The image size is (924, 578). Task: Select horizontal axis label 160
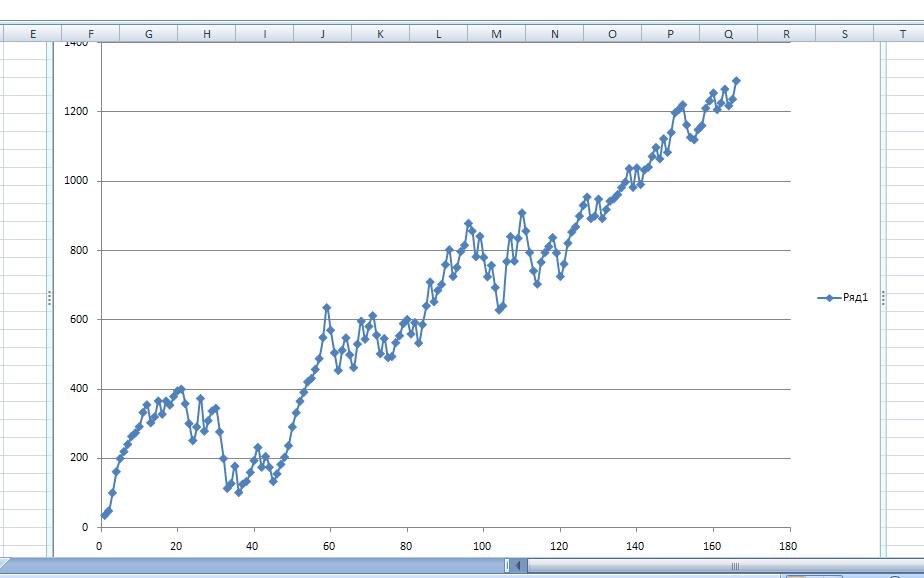point(712,546)
